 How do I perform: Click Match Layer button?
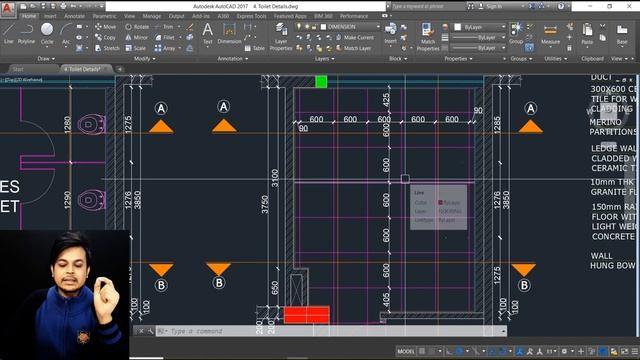point(353,48)
